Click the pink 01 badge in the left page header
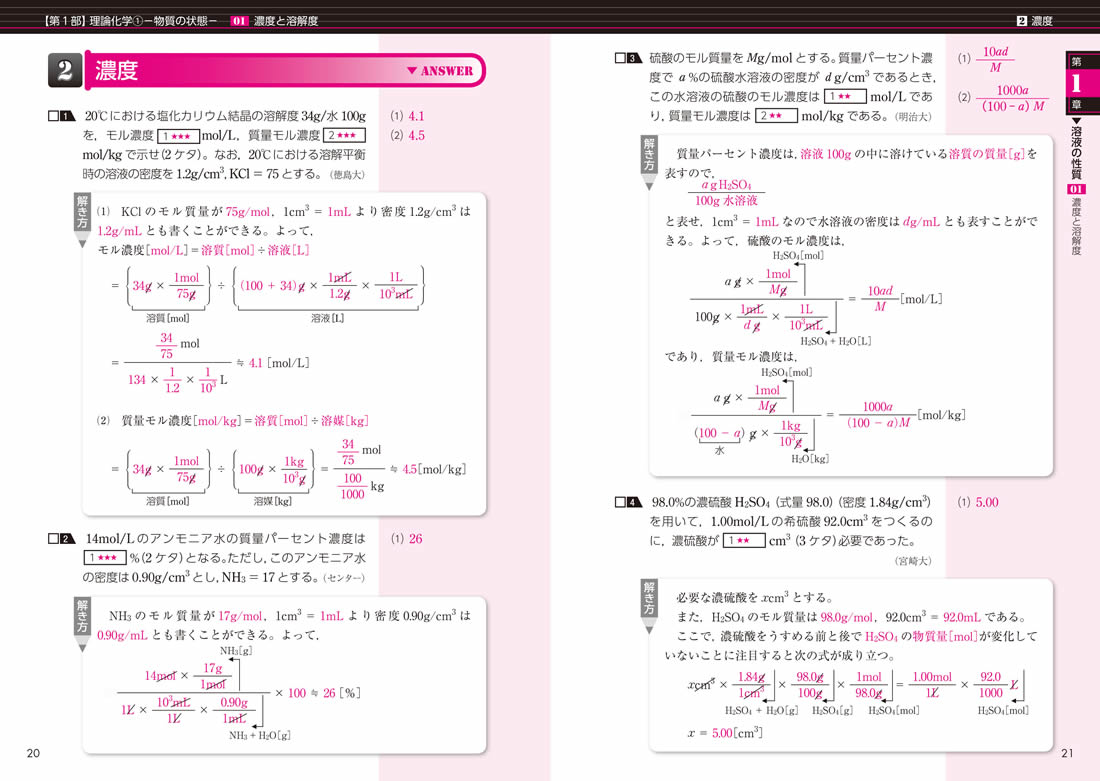Image resolution: width=1100 pixels, height=781 pixels. point(239,20)
